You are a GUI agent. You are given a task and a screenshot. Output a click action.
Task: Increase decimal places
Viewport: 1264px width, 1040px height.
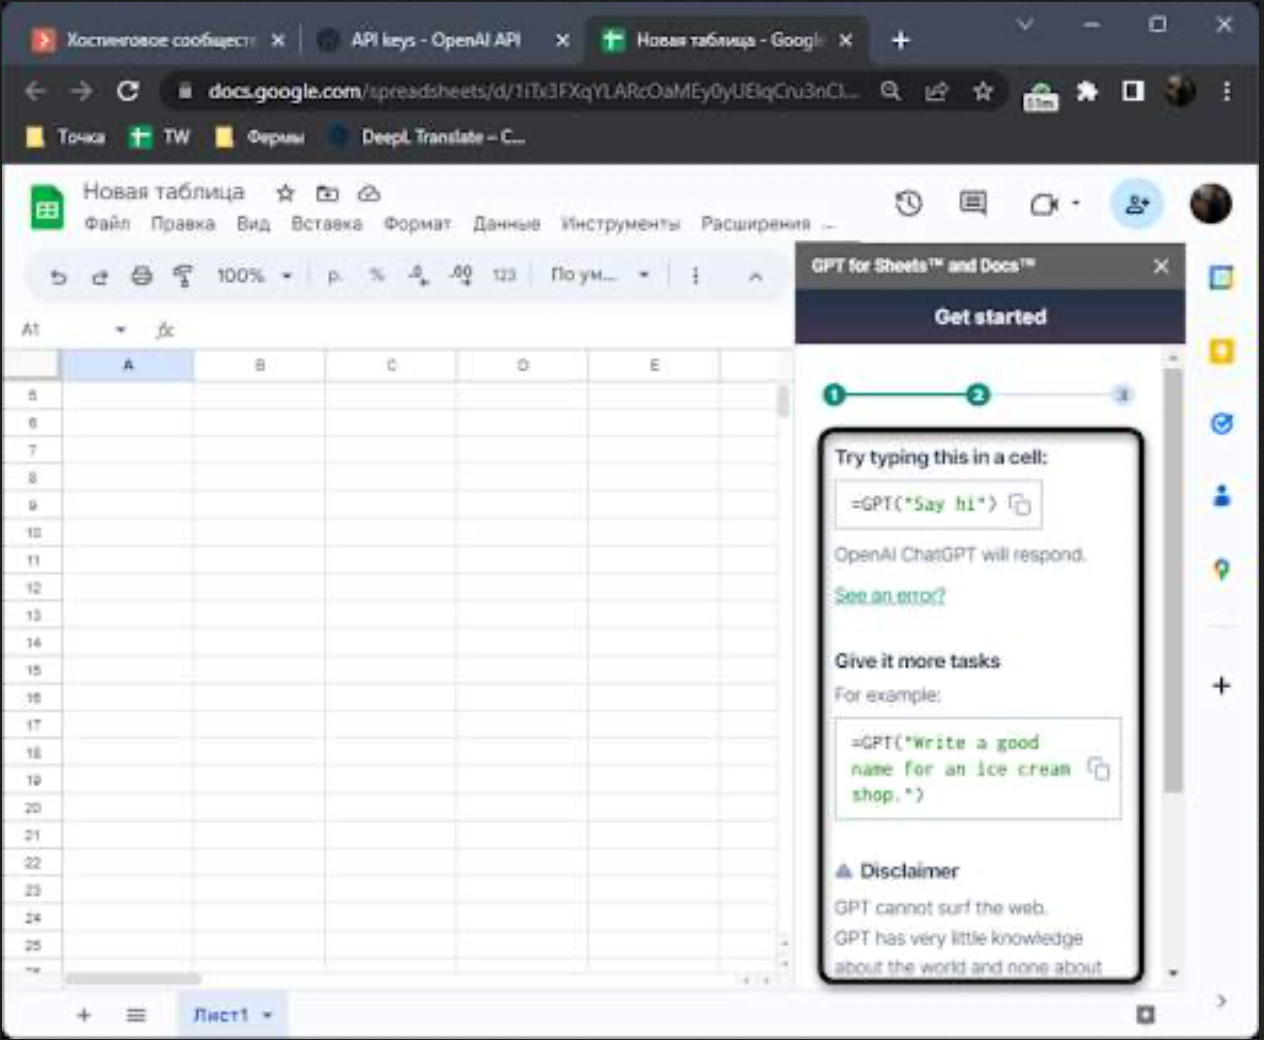pos(461,275)
